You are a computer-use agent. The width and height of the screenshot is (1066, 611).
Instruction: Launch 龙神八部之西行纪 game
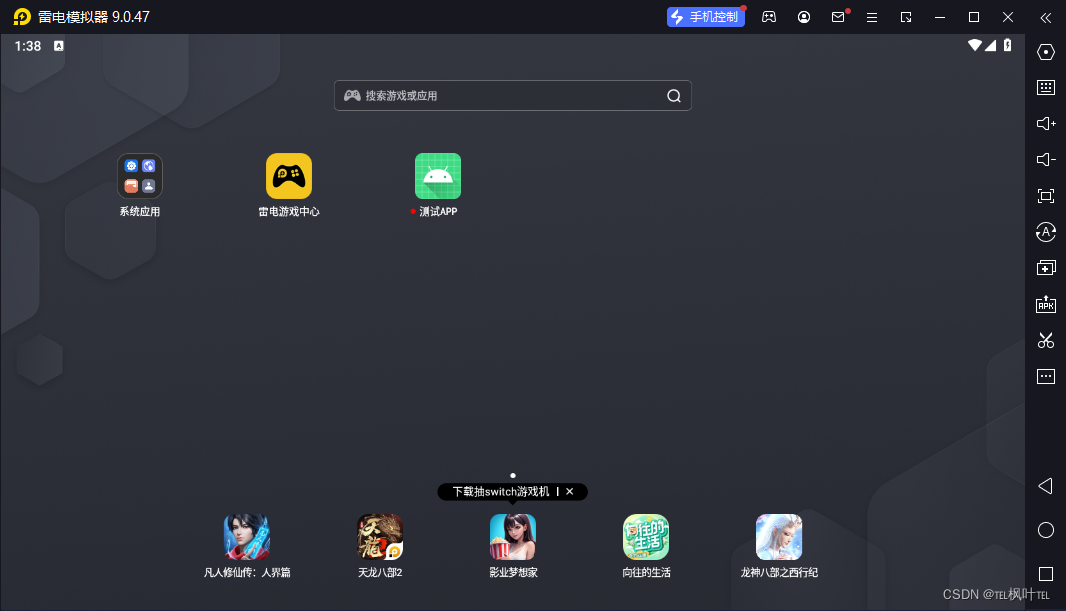[779, 537]
